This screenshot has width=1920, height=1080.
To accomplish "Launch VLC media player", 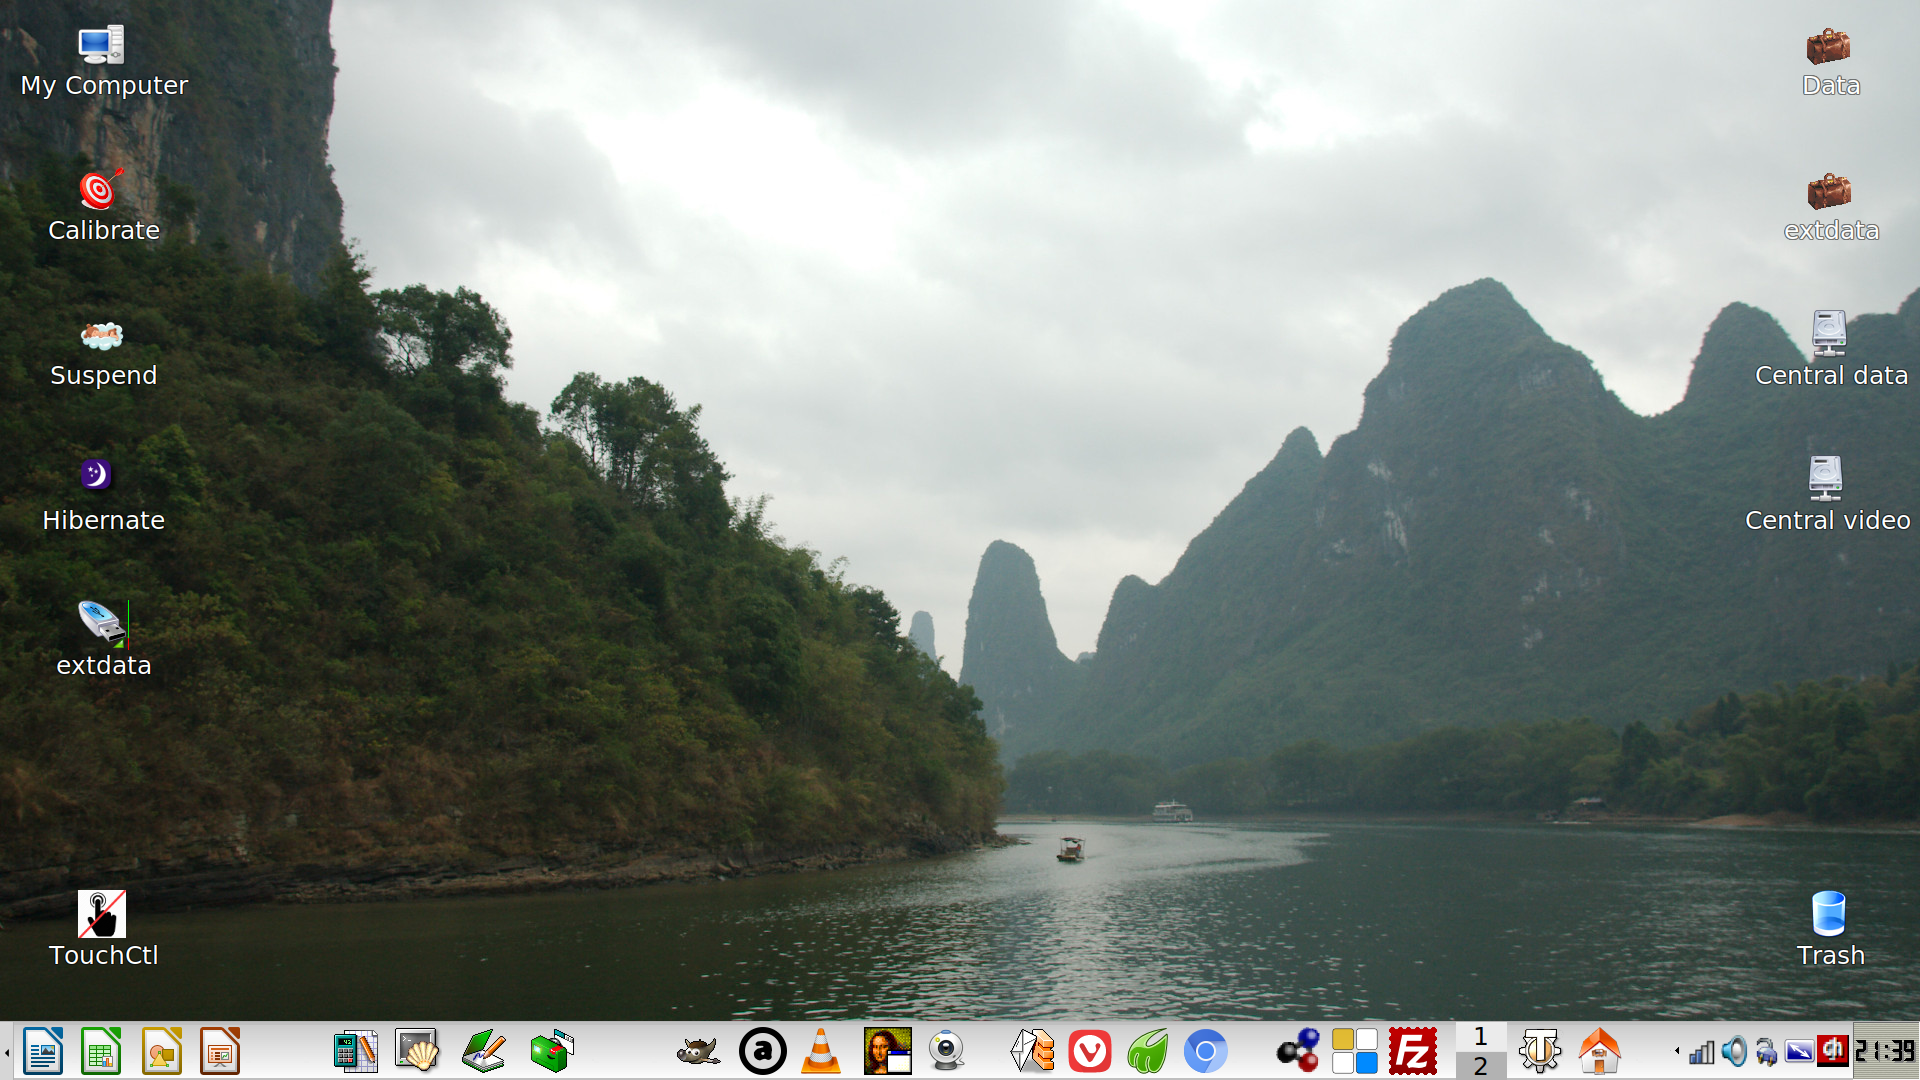I will tap(821, 1051).
